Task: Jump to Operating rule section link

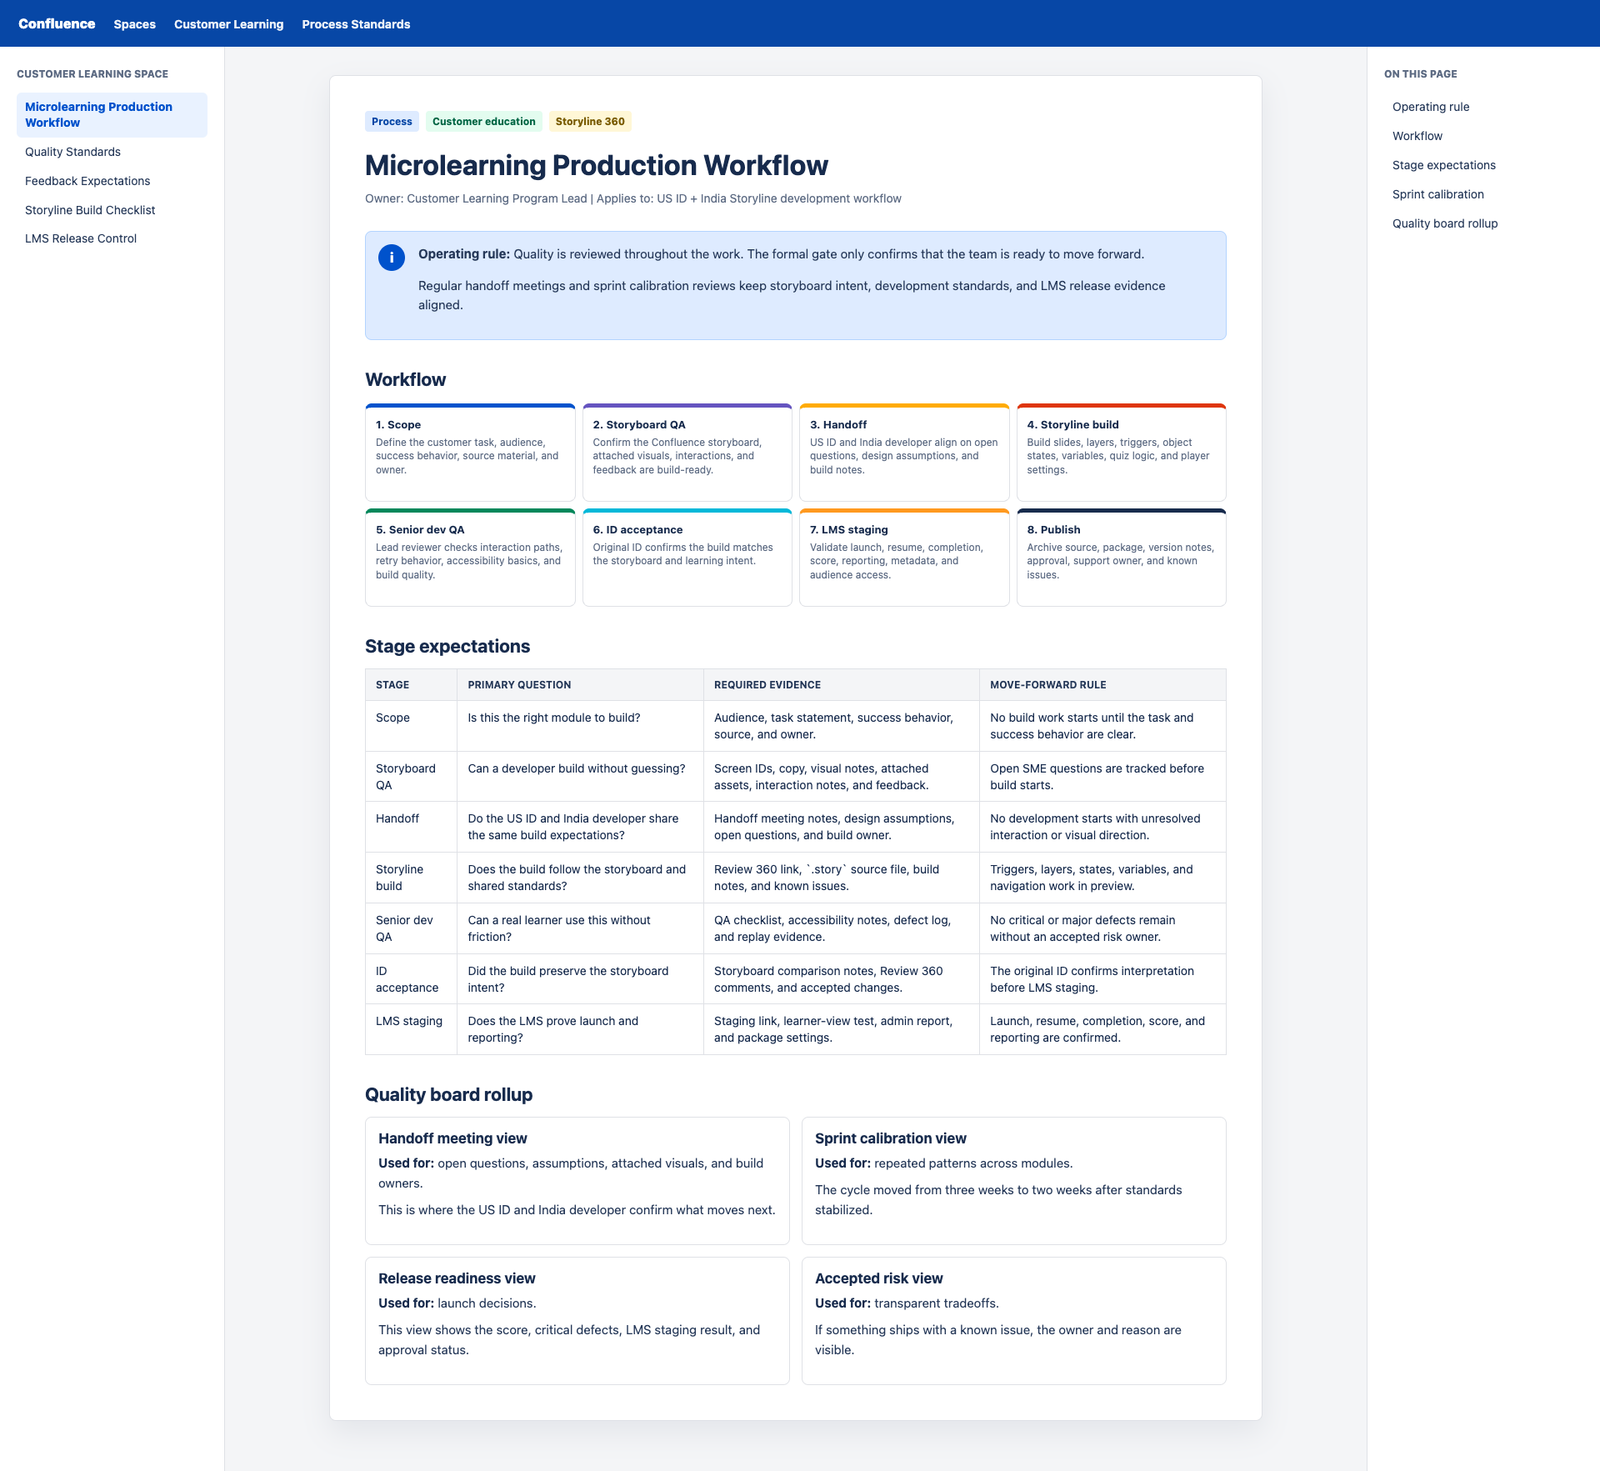Action: [1431, 107]
